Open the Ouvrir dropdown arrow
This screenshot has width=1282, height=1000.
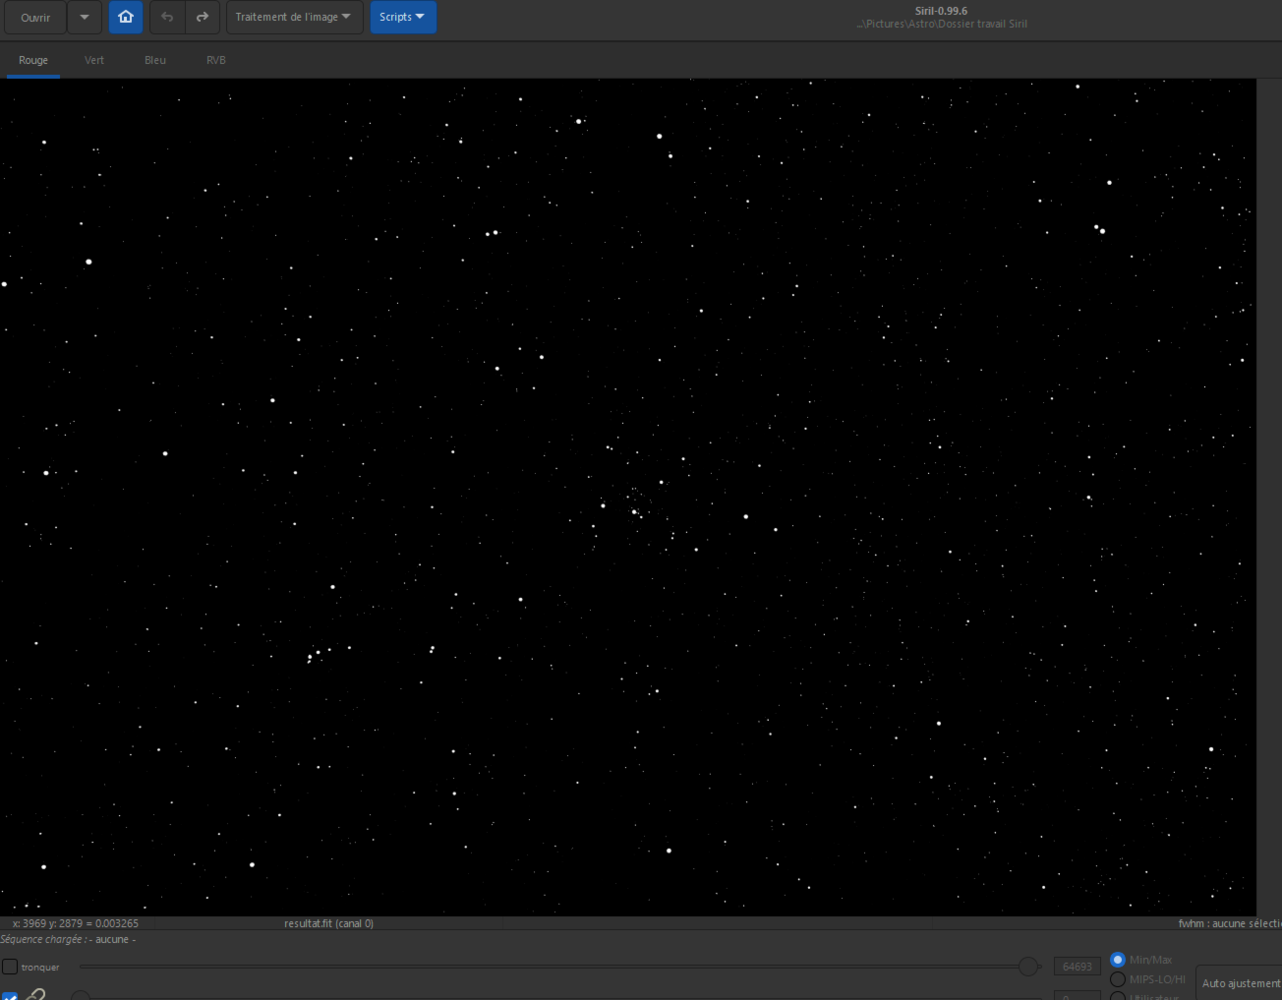pos(85,17)
